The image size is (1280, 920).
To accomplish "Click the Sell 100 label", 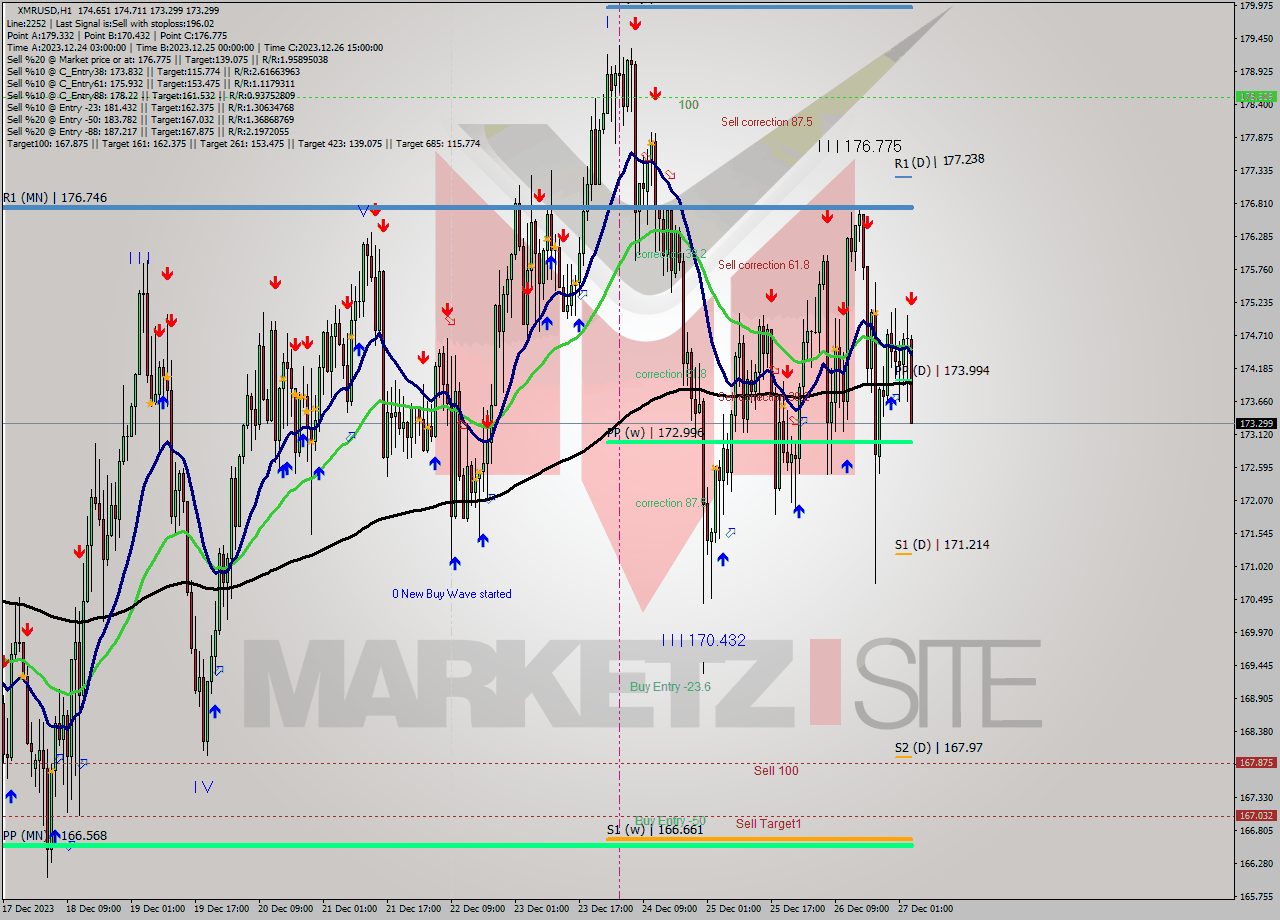I will 776,770.
